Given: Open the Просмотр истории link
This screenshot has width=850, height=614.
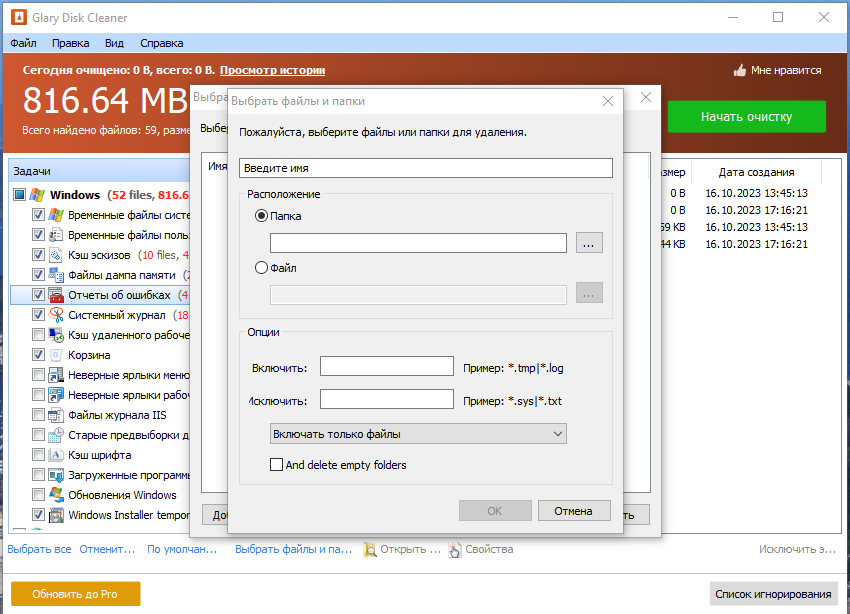Looking at the screenshot, I should [272, 70].
